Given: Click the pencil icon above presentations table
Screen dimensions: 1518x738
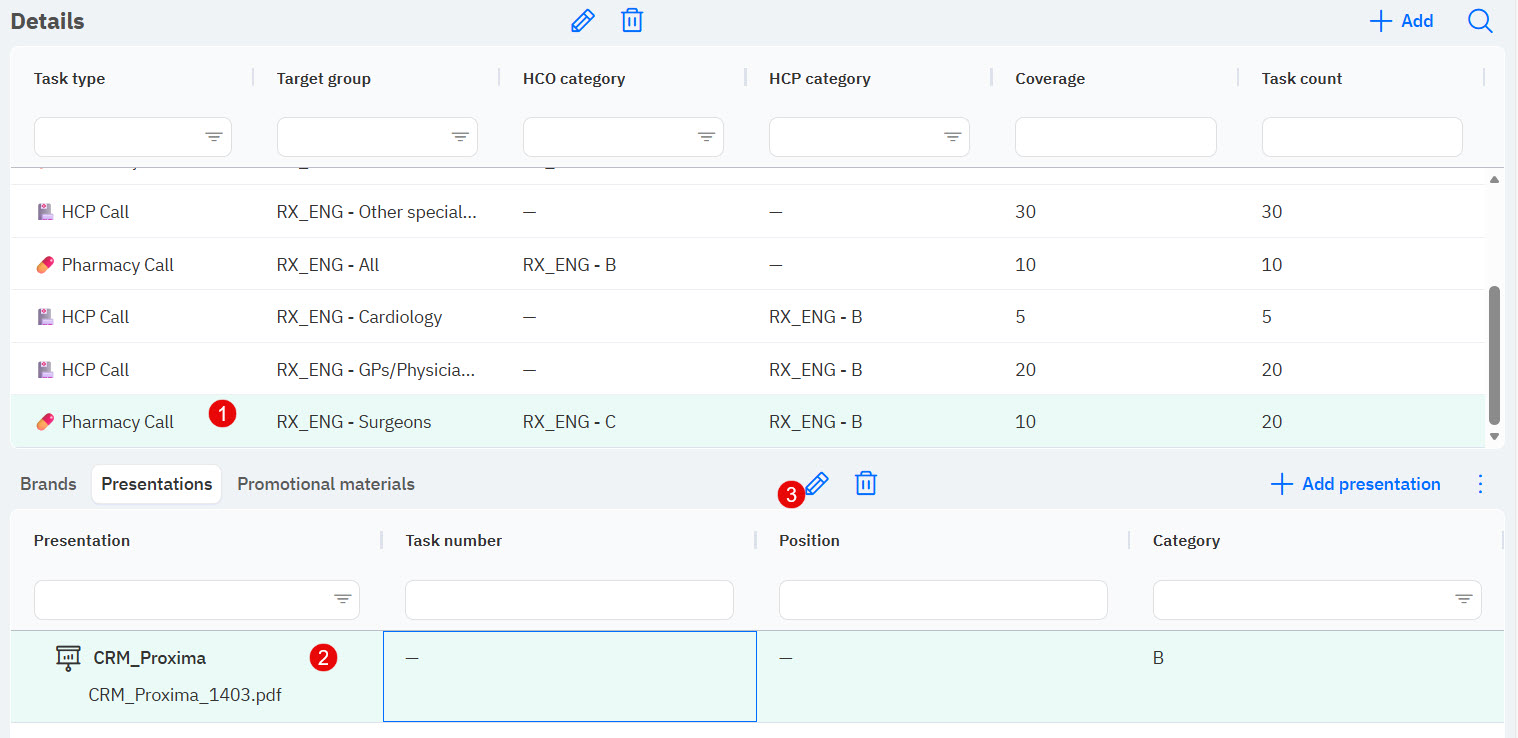Looking at the screenshot, I should point(817,484).
